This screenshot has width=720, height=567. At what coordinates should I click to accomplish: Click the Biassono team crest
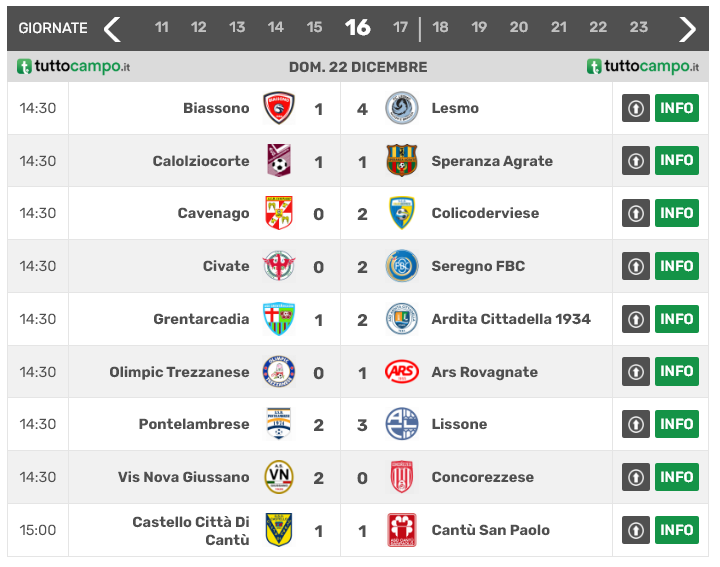pyautogui.click(x=279, y=108)
